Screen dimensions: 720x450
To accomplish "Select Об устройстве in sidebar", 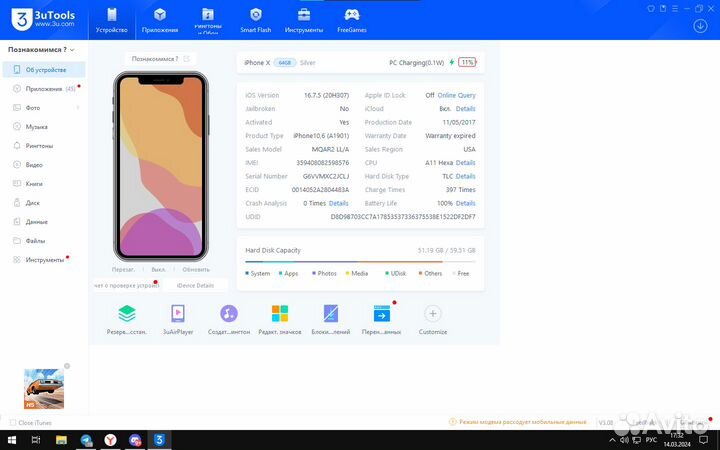I will [x=44, y=70].
